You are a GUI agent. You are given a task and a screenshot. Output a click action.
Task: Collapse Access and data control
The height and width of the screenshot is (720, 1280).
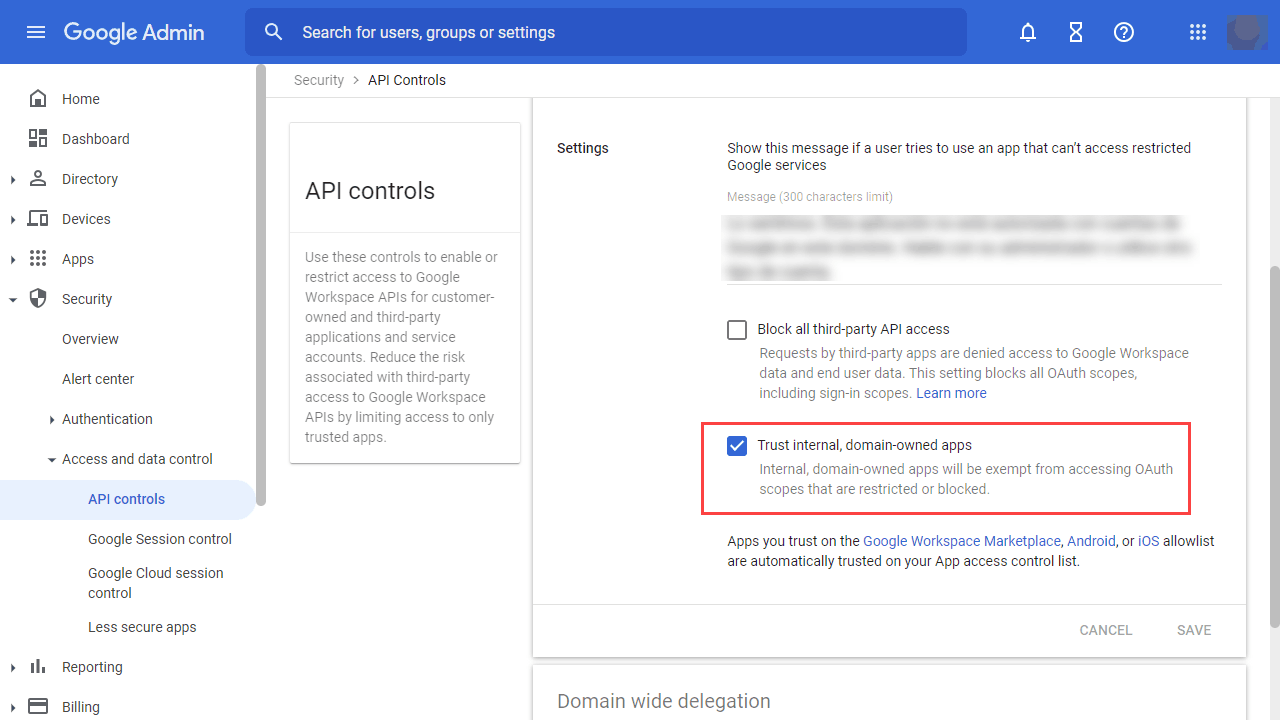(x=52, y=459)
